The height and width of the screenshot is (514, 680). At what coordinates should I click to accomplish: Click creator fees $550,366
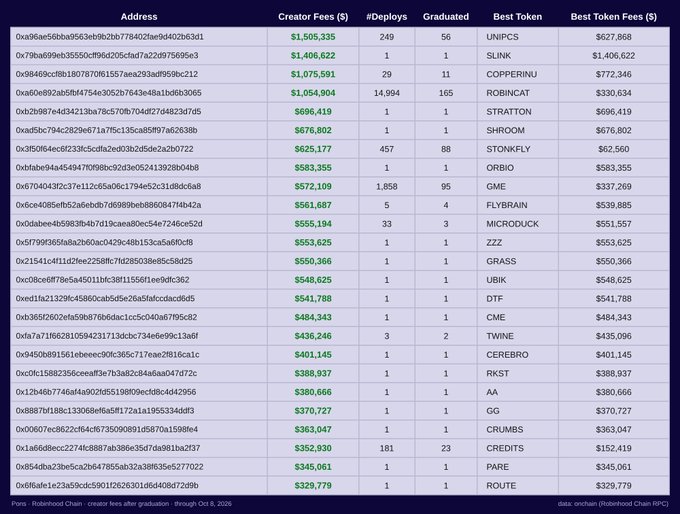(313, 261)
